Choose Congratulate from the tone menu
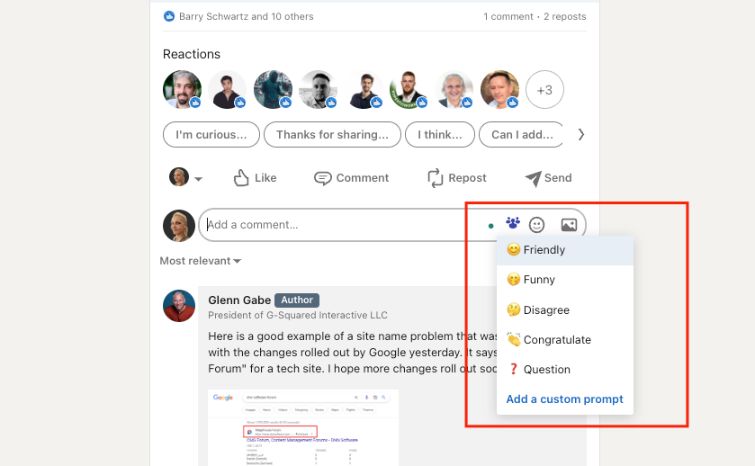The height and width of the screenshot is (466, 755). click(557, 340)
